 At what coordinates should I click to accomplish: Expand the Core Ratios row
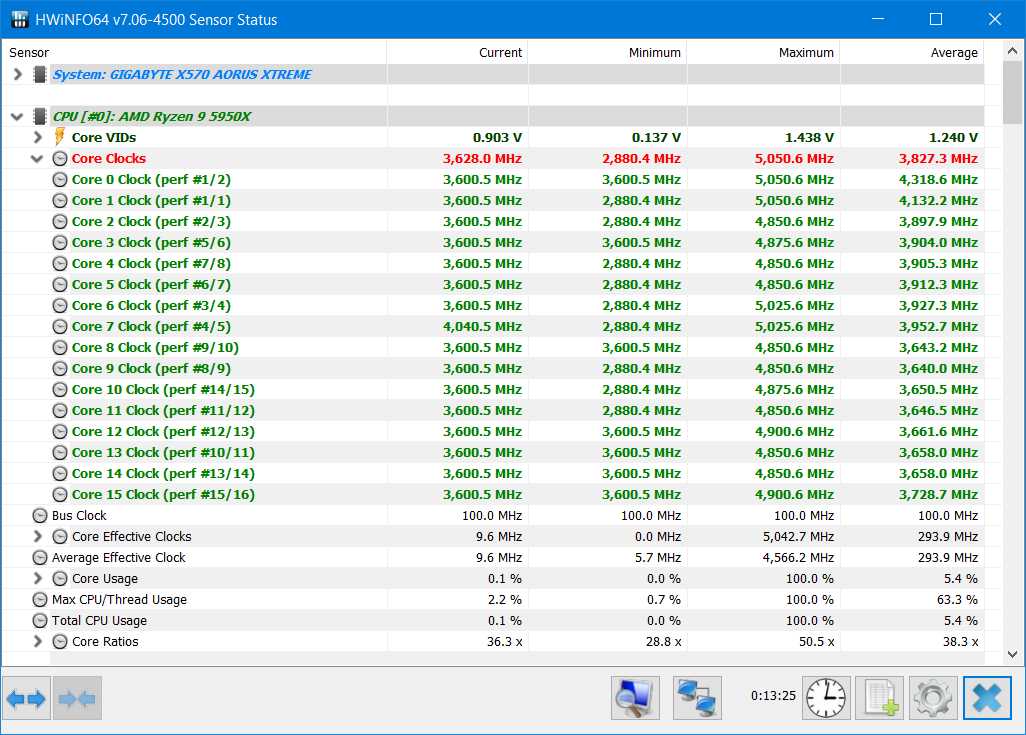coord(38,641)
